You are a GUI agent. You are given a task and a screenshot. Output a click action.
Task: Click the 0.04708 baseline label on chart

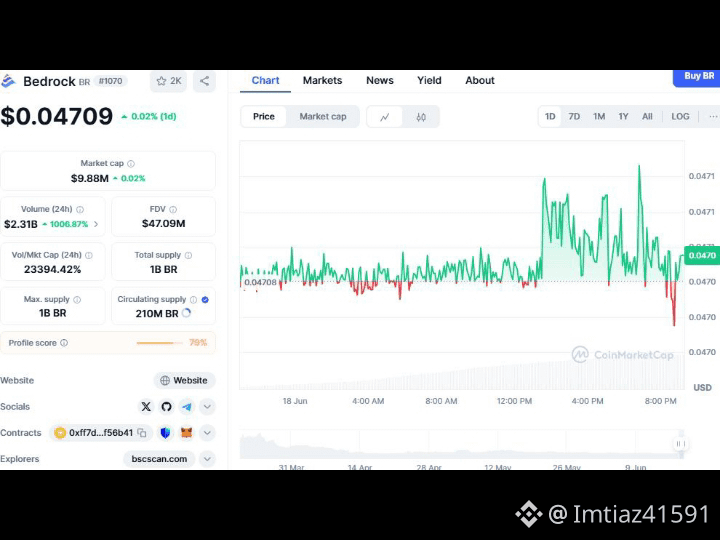[x=260, y=282]
